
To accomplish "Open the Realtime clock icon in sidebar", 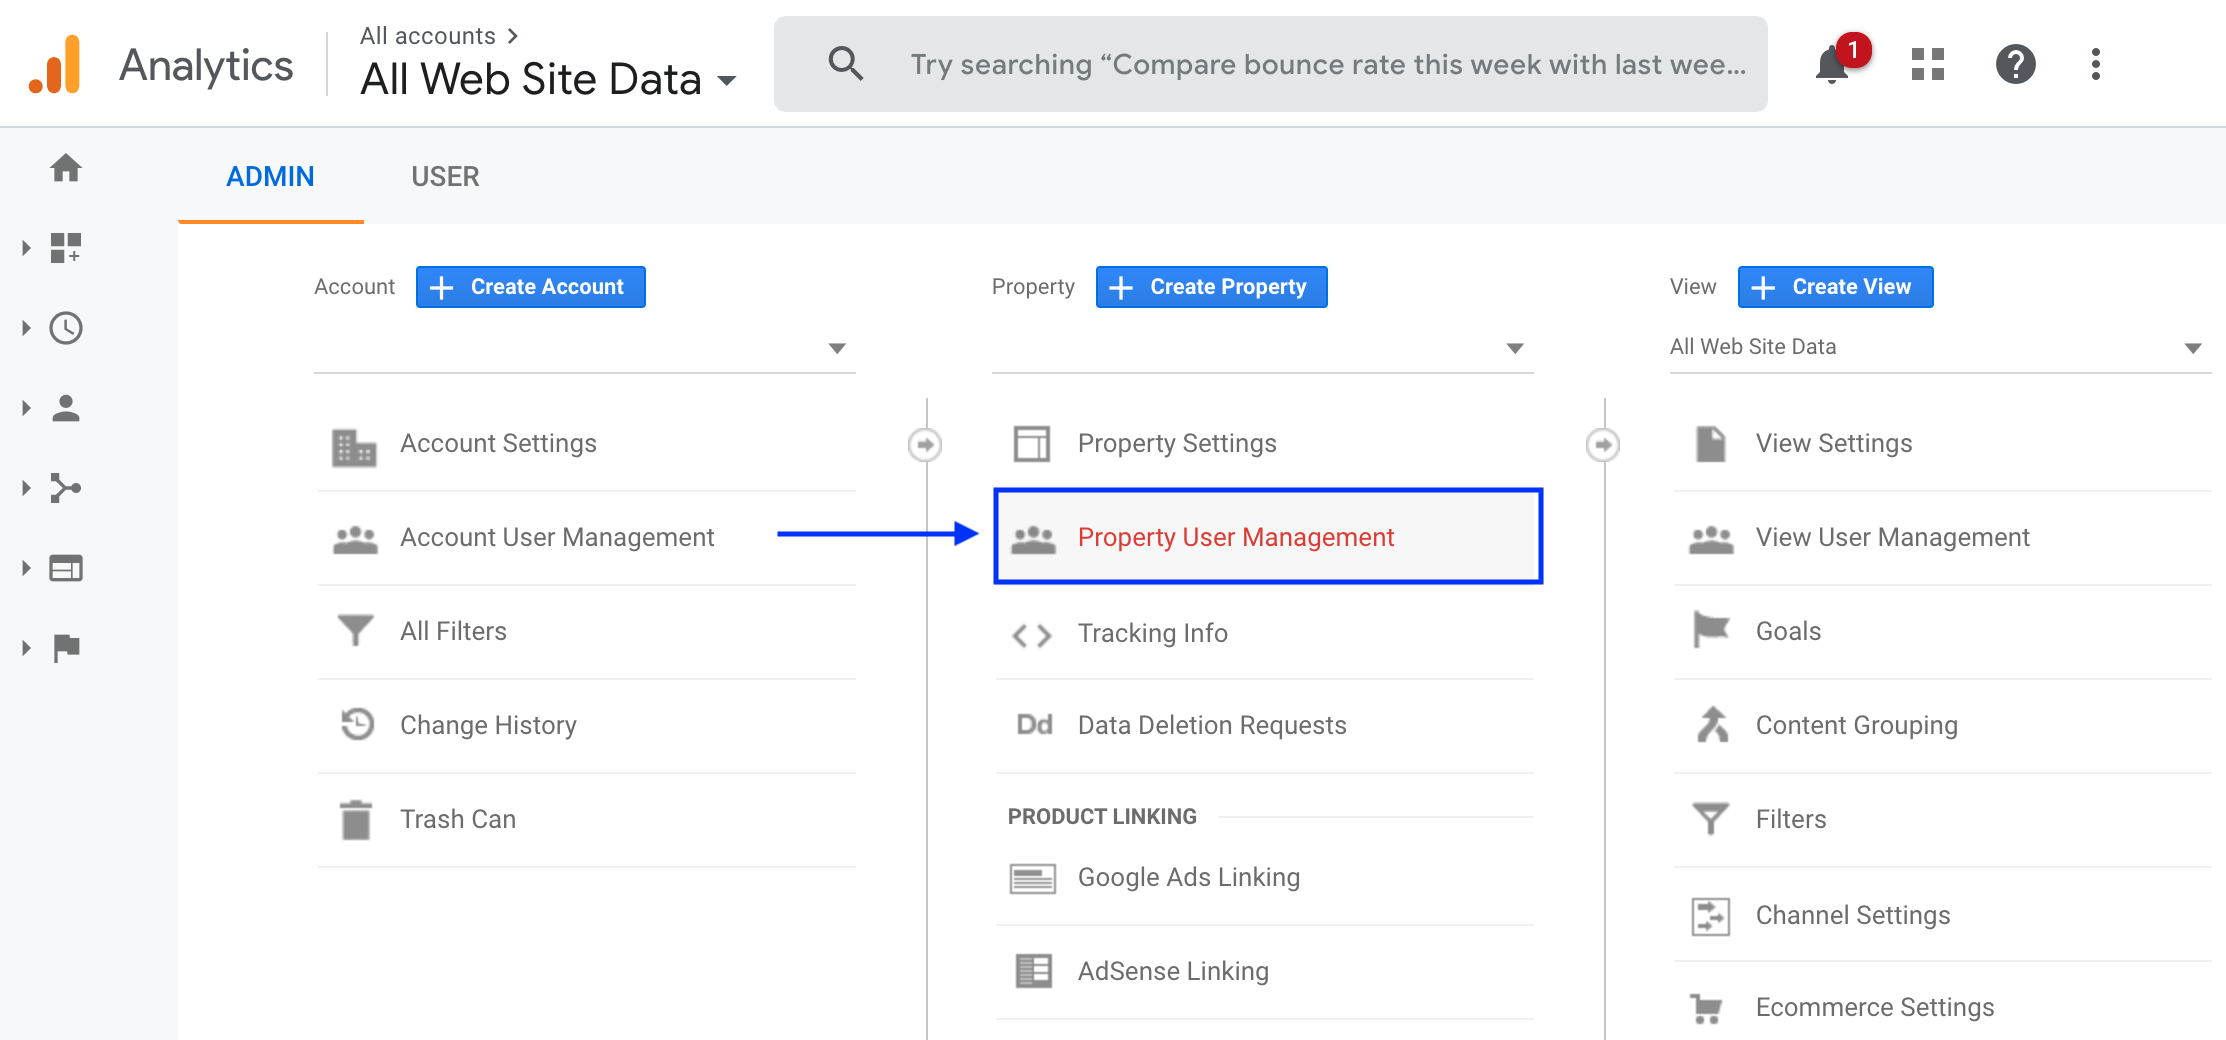I will (66, 328).
